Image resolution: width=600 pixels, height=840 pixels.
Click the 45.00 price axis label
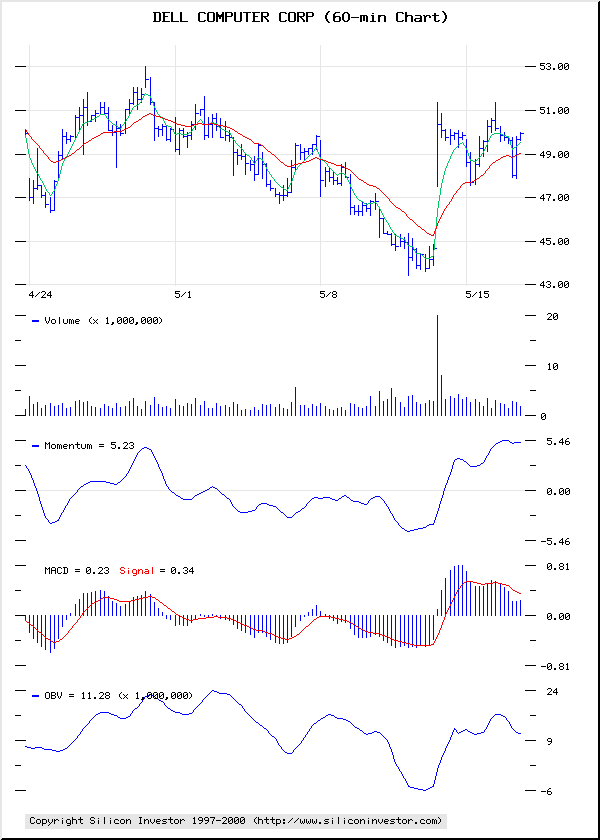tap(554, 242)
